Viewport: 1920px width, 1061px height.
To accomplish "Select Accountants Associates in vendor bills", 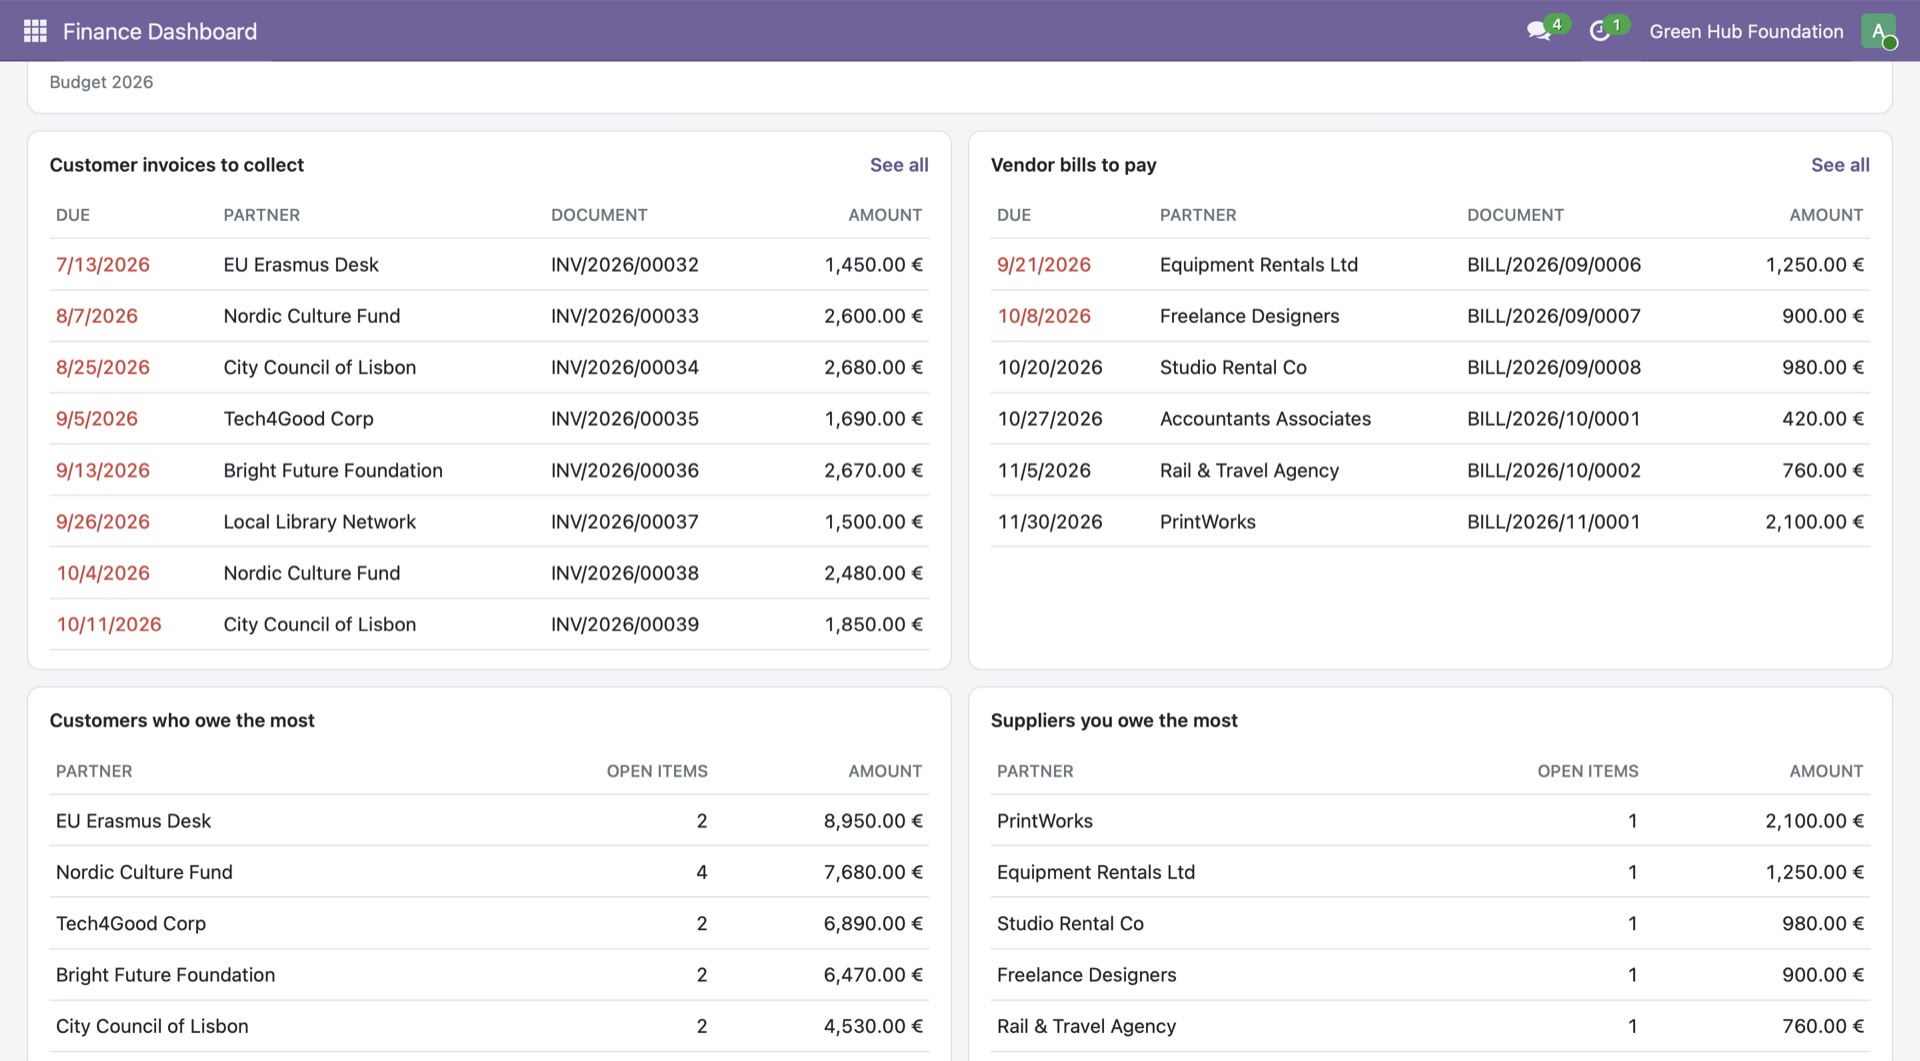I will (x=1265, y=419).
